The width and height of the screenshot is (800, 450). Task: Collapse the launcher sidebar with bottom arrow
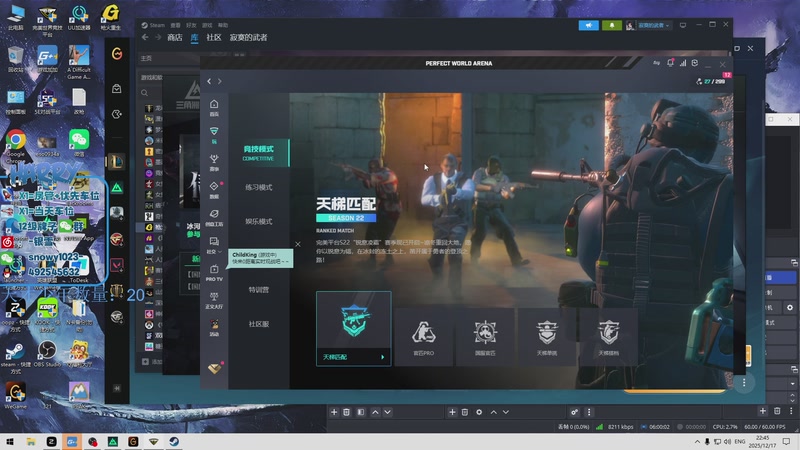click(x=117, y=388)
